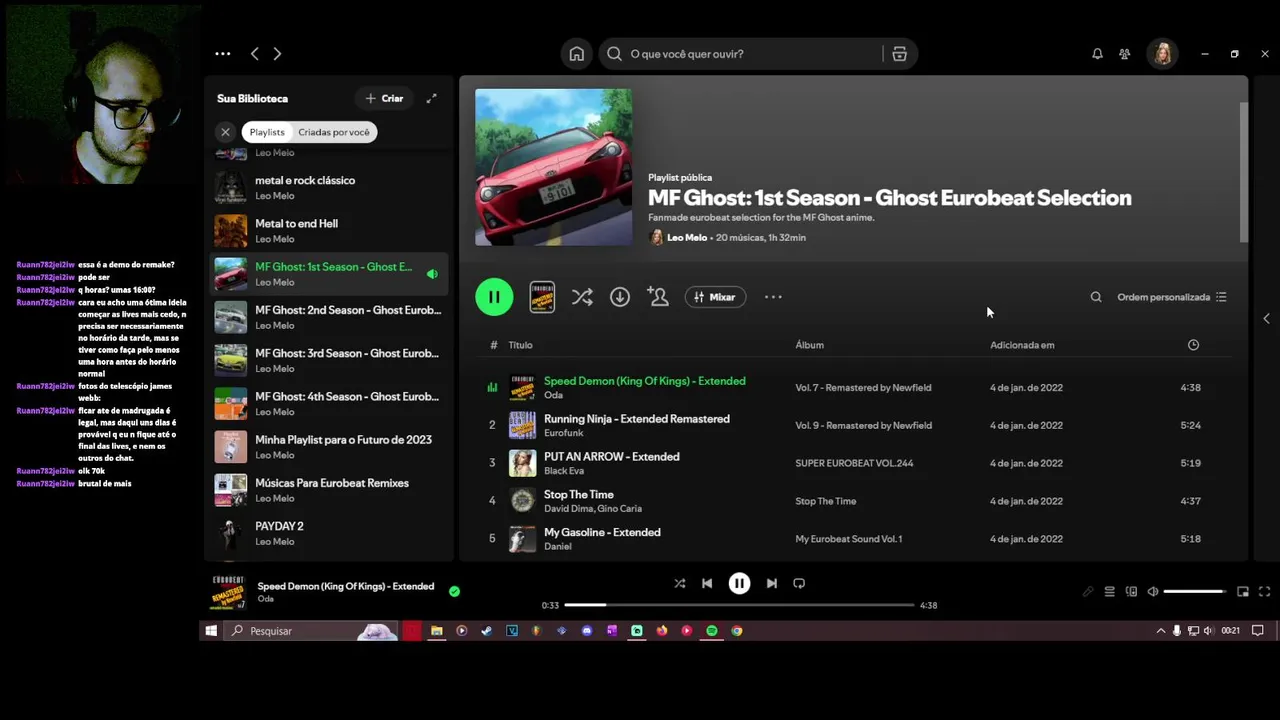Toggle the Playlists filter chip

[x=267, y=132]
